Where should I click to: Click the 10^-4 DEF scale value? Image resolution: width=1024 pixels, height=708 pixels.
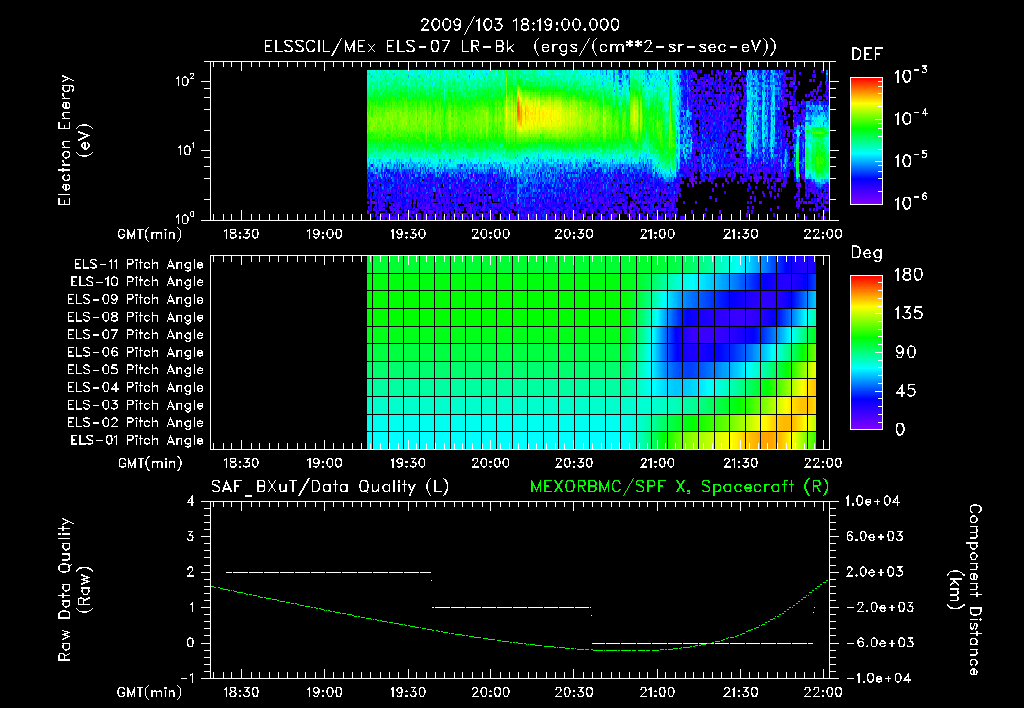pos(910,118)
